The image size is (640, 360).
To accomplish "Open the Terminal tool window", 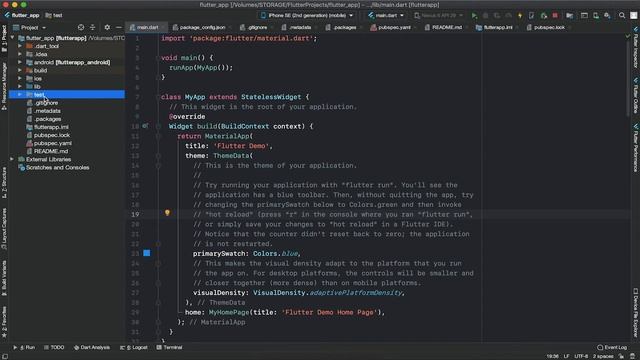I will point(169,347).
